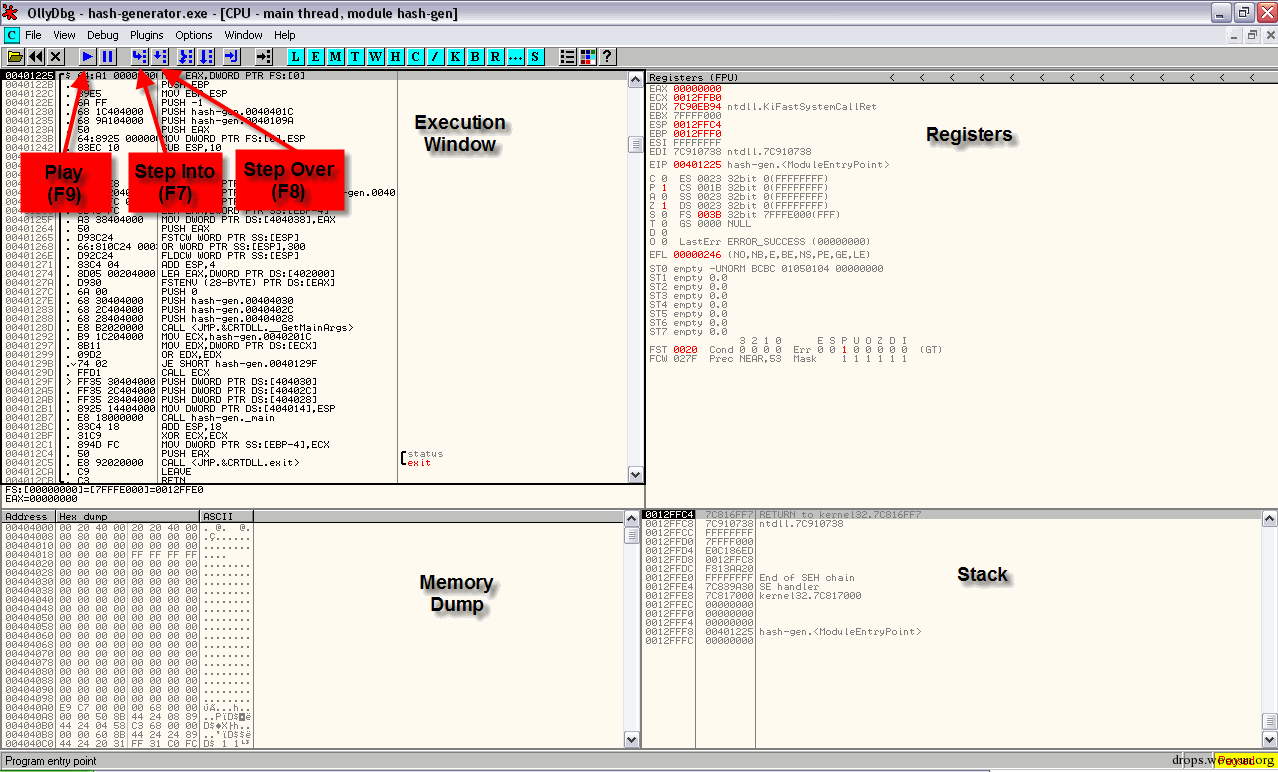Open the Debug menu
Image resolution: width=1278 pixels, height=772 pixels.
[x=103, y=35]
